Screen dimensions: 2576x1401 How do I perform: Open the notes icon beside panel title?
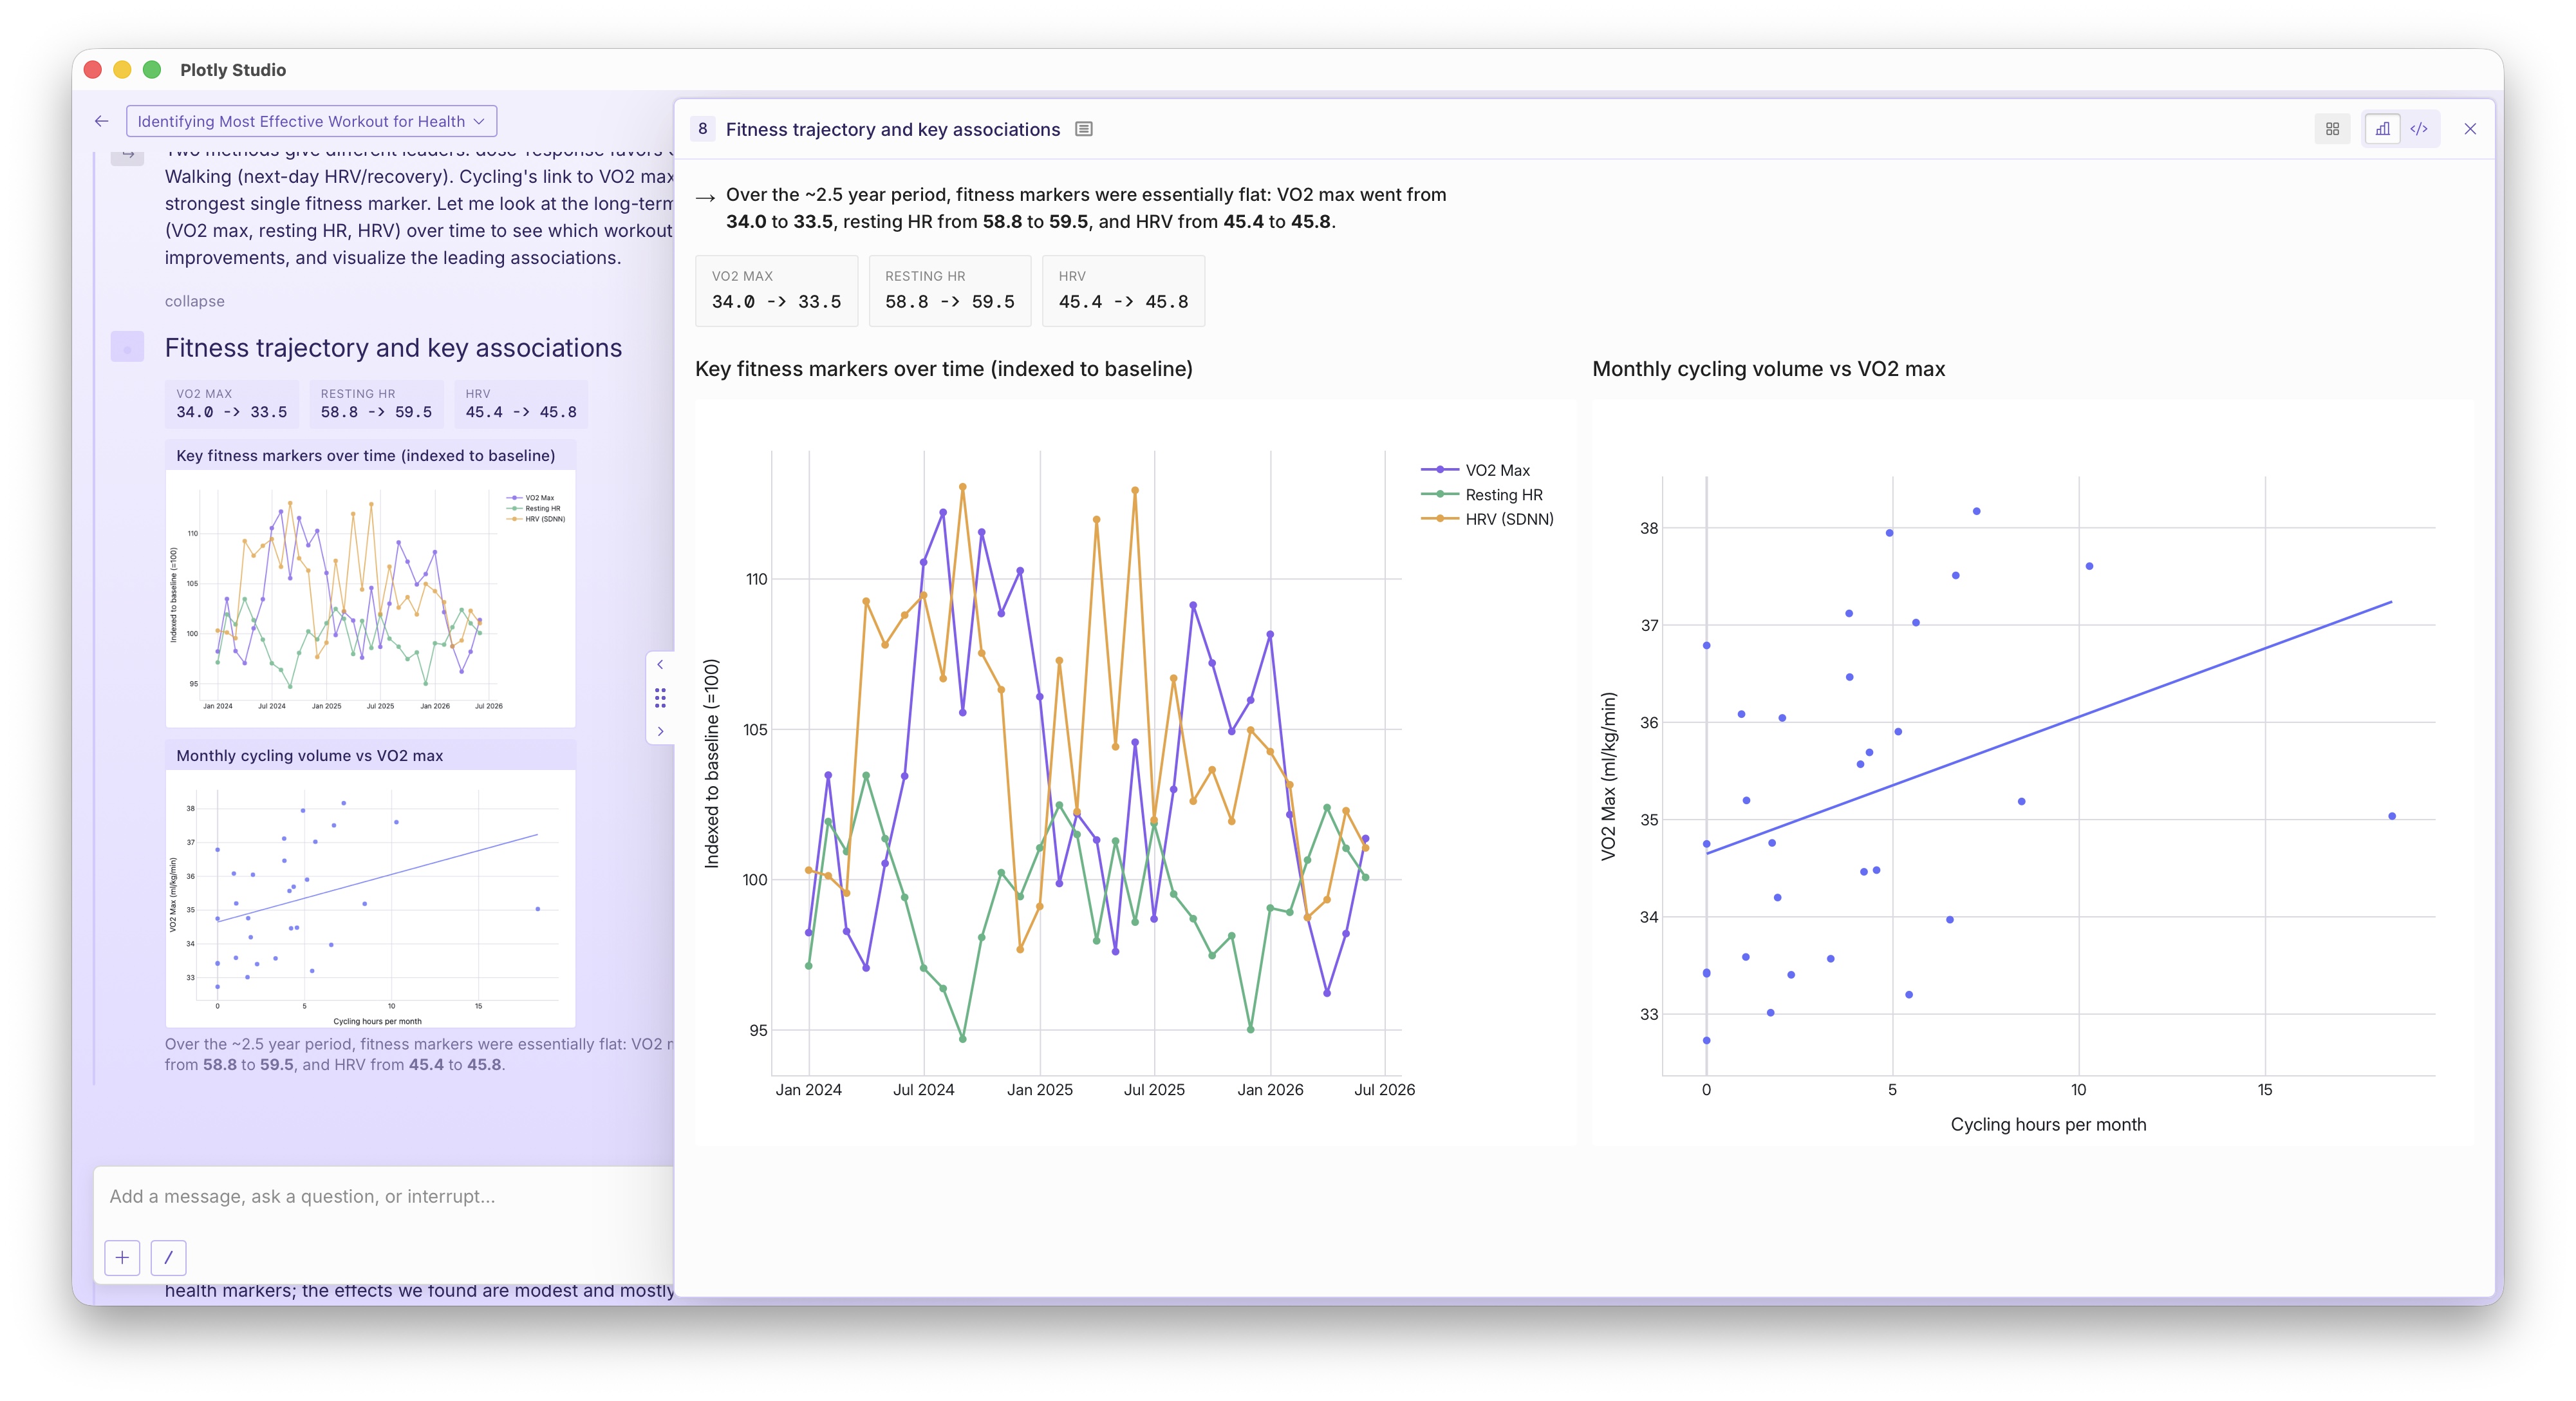click(x=1083, y=129)
